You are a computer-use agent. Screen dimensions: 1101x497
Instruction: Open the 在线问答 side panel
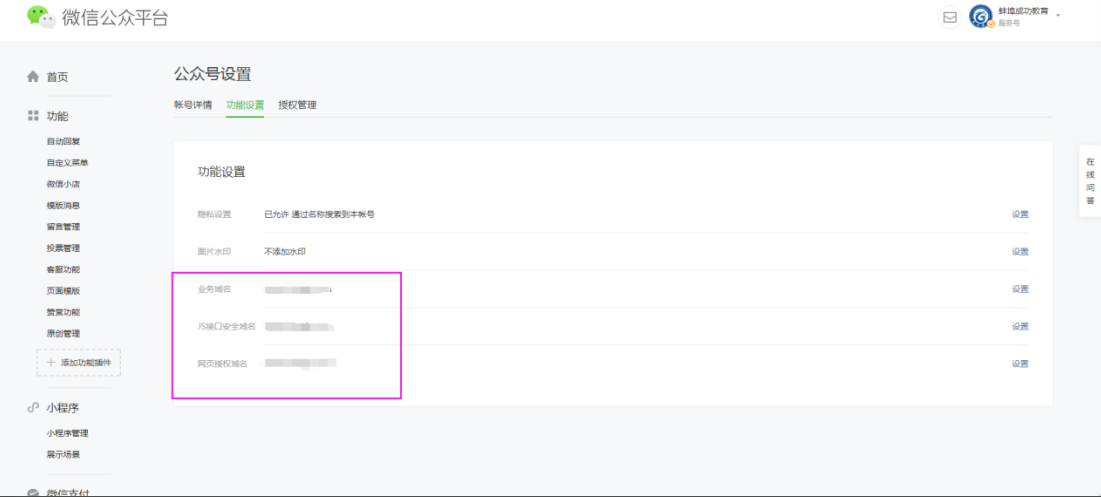1090,181
